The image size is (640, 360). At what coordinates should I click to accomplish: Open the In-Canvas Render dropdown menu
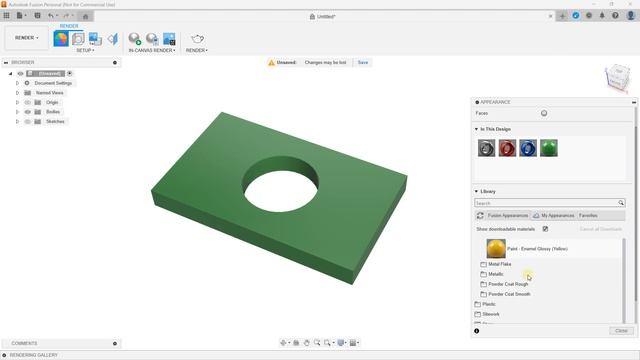coord(152,50)
